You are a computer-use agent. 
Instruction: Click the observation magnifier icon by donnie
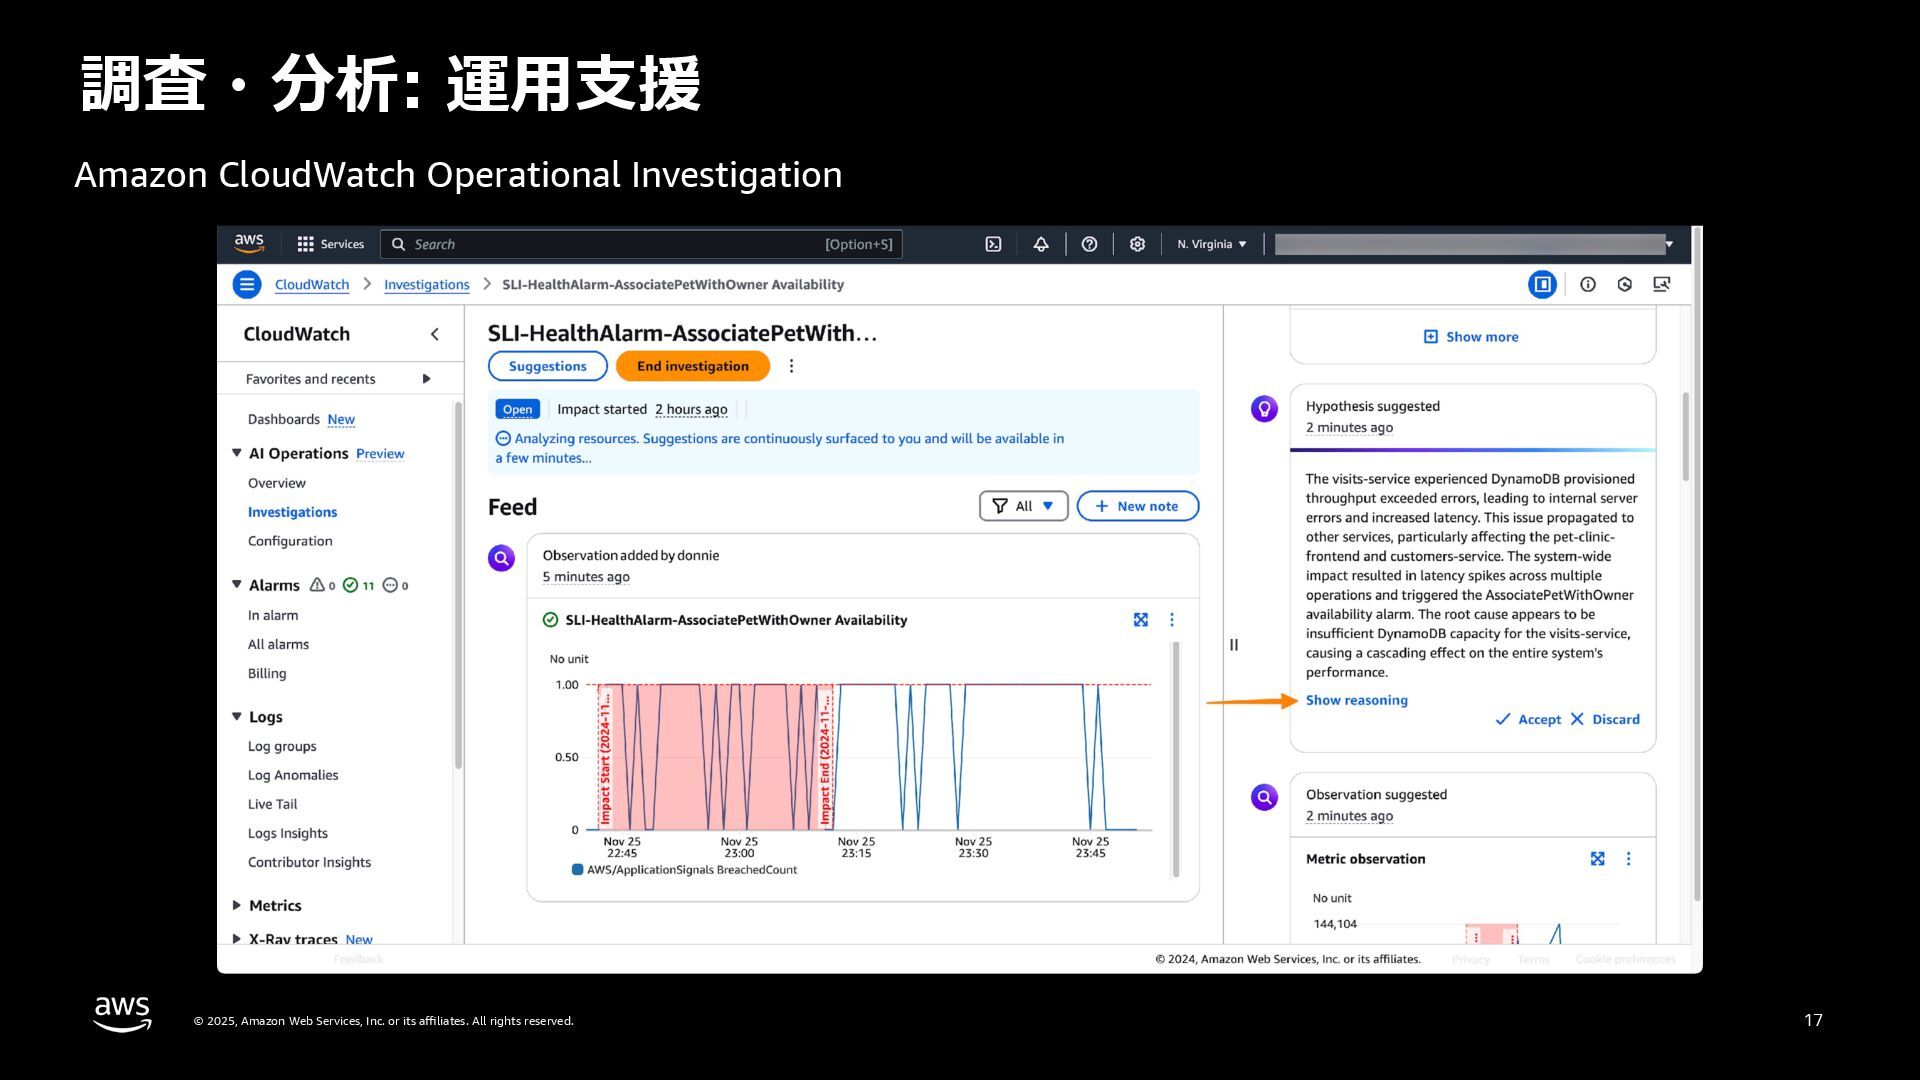[501, 558]
